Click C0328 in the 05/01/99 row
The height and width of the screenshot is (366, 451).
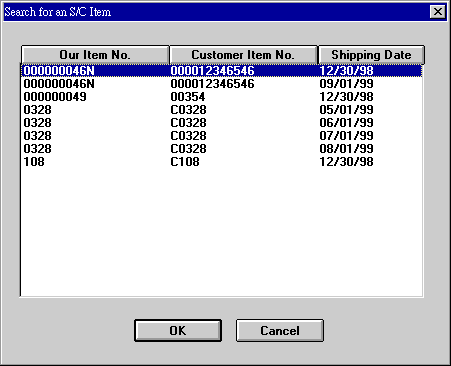click(x=188, y=110)
